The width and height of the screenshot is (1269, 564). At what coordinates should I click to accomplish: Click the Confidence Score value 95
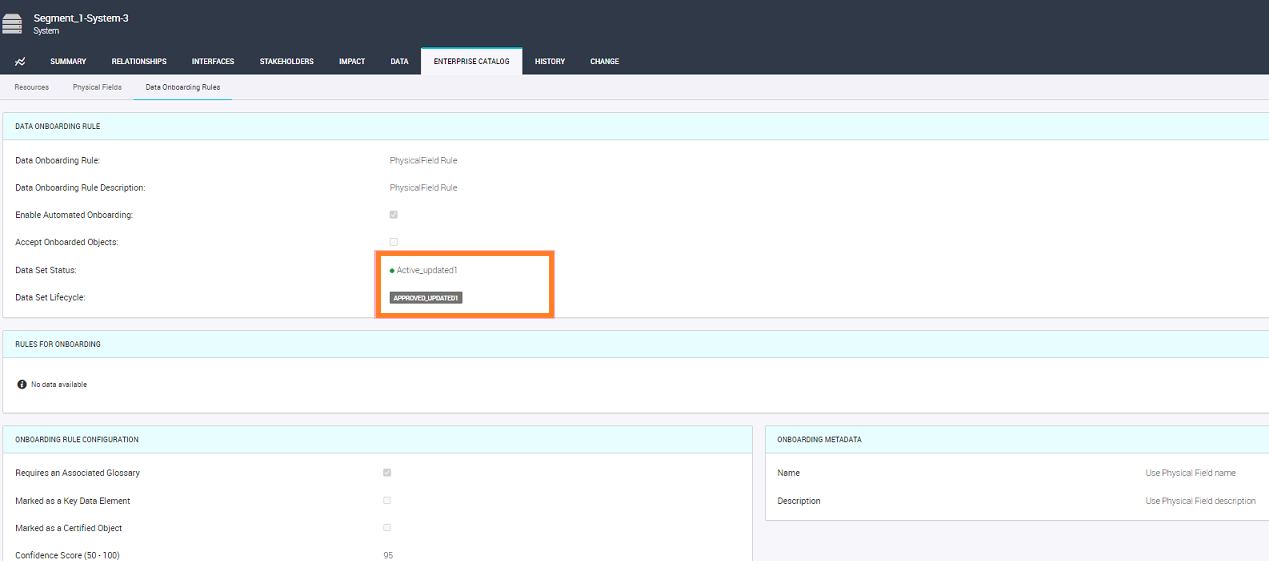tap(388, 555)
